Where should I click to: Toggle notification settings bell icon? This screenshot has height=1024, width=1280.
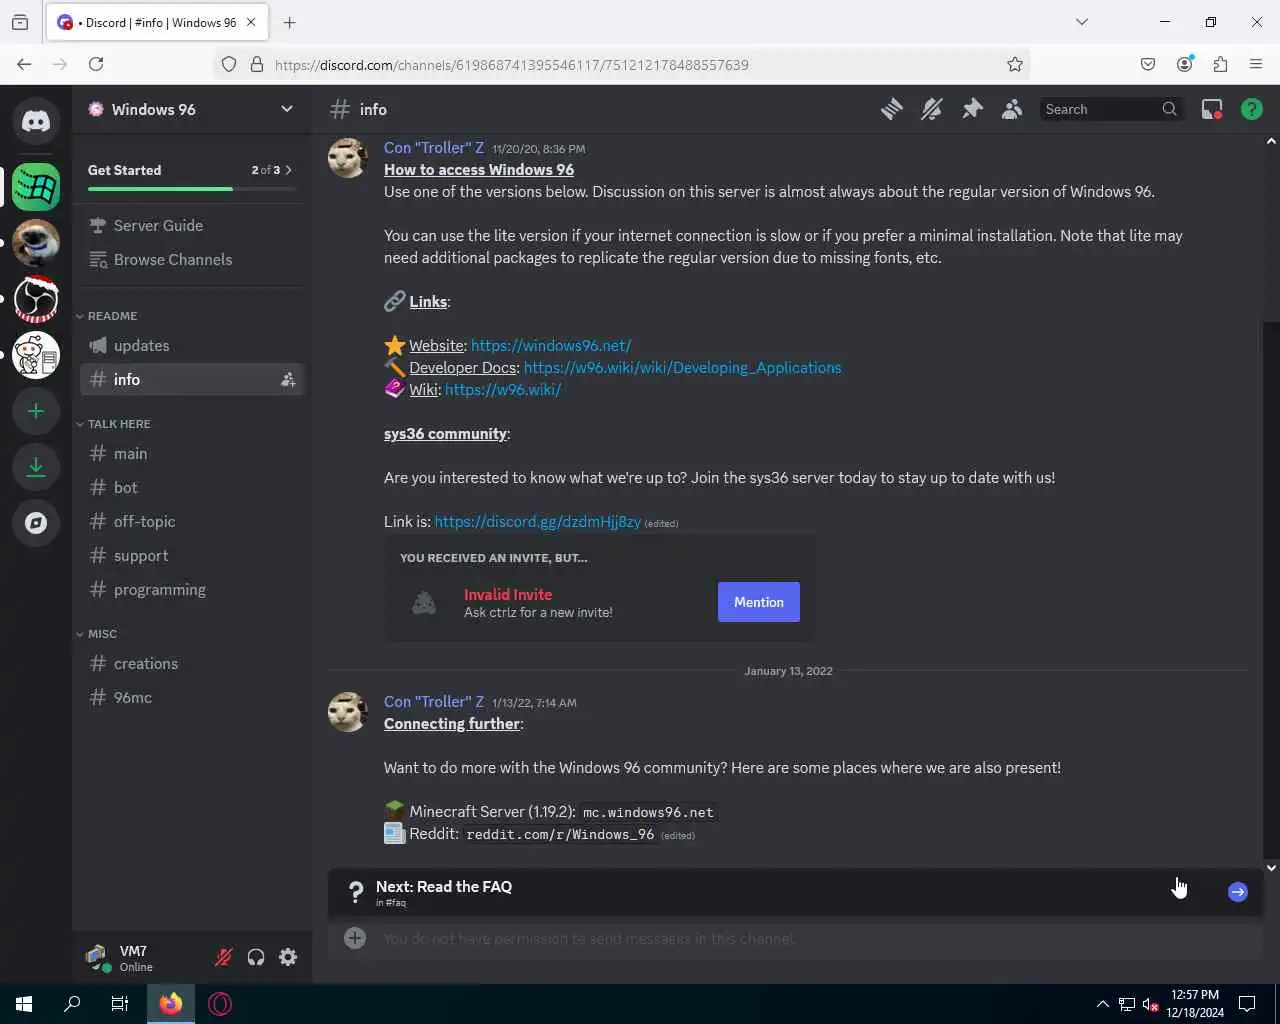tap(932, 109)
